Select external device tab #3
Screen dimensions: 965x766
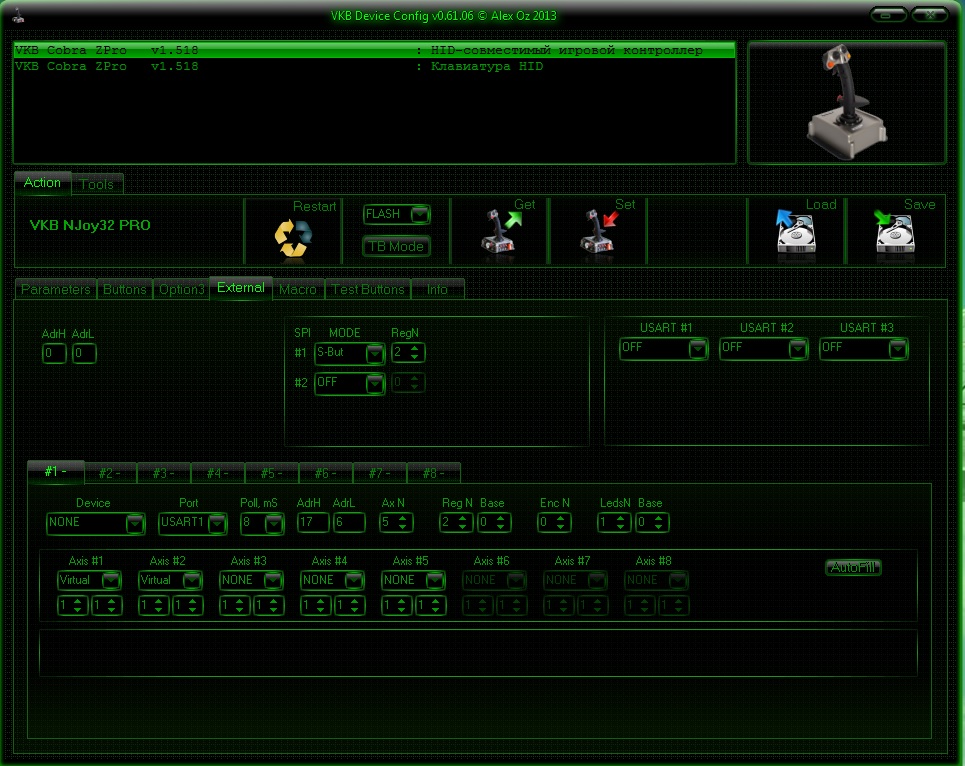tap(164, 473)
